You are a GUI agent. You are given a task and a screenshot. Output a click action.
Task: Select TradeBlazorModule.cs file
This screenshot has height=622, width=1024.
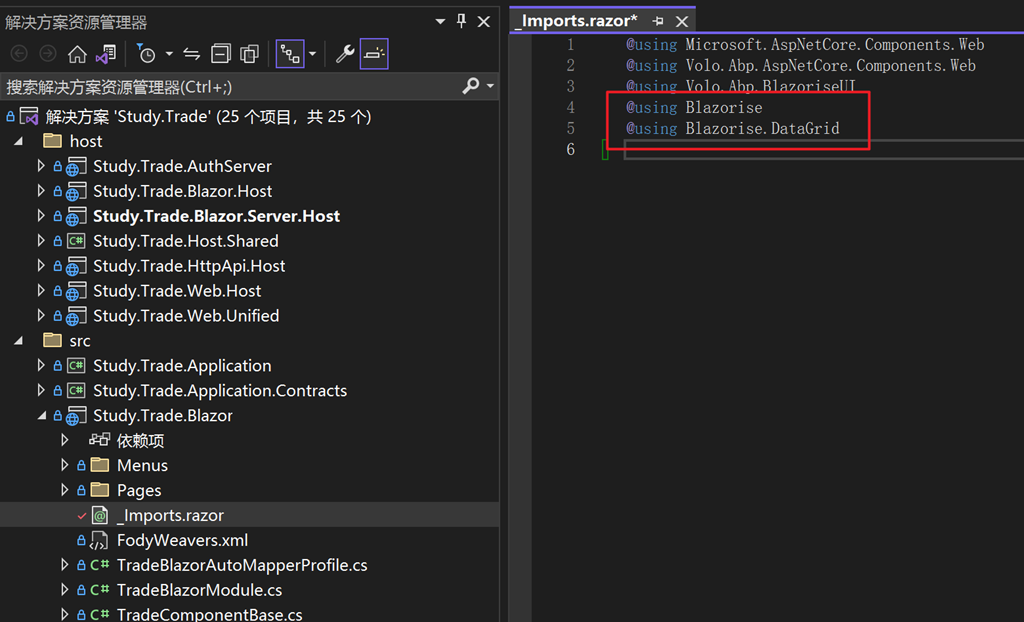tap(199, 590)
